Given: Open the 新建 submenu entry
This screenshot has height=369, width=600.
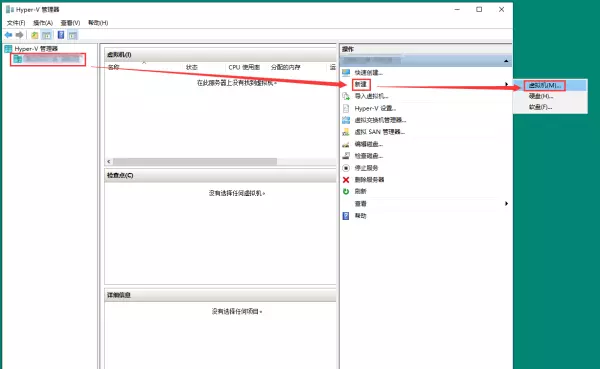Looking at the screenshot, I should pyautogui.click(x=360, y=84).
